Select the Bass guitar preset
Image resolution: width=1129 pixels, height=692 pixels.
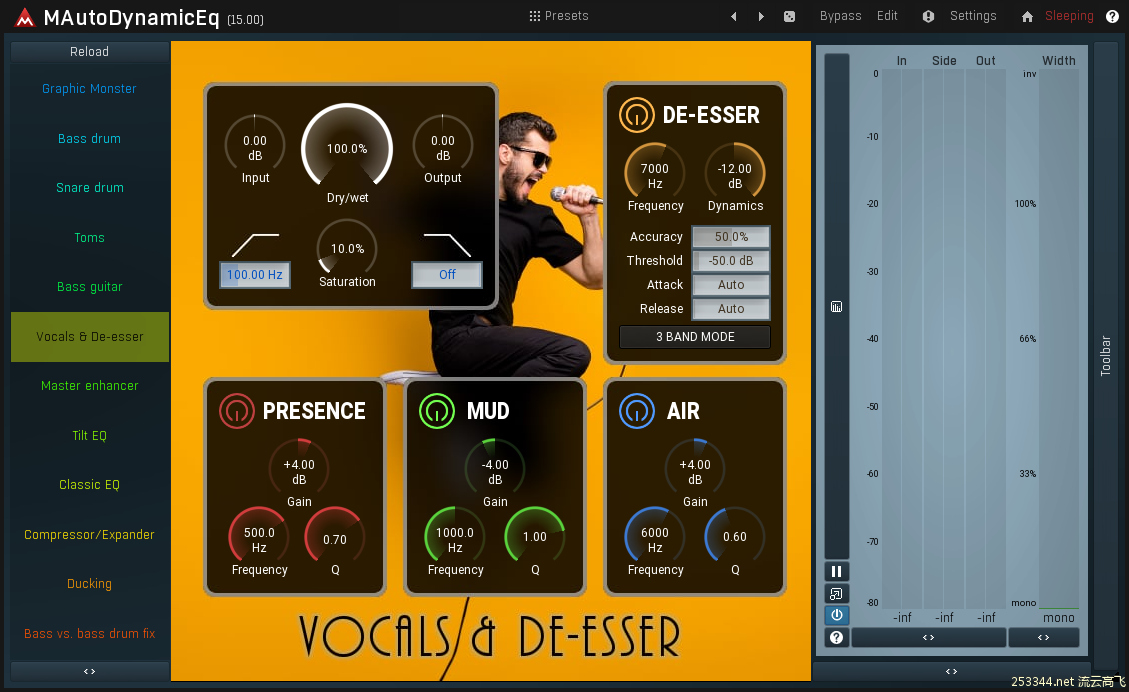(x=89, y=287)
